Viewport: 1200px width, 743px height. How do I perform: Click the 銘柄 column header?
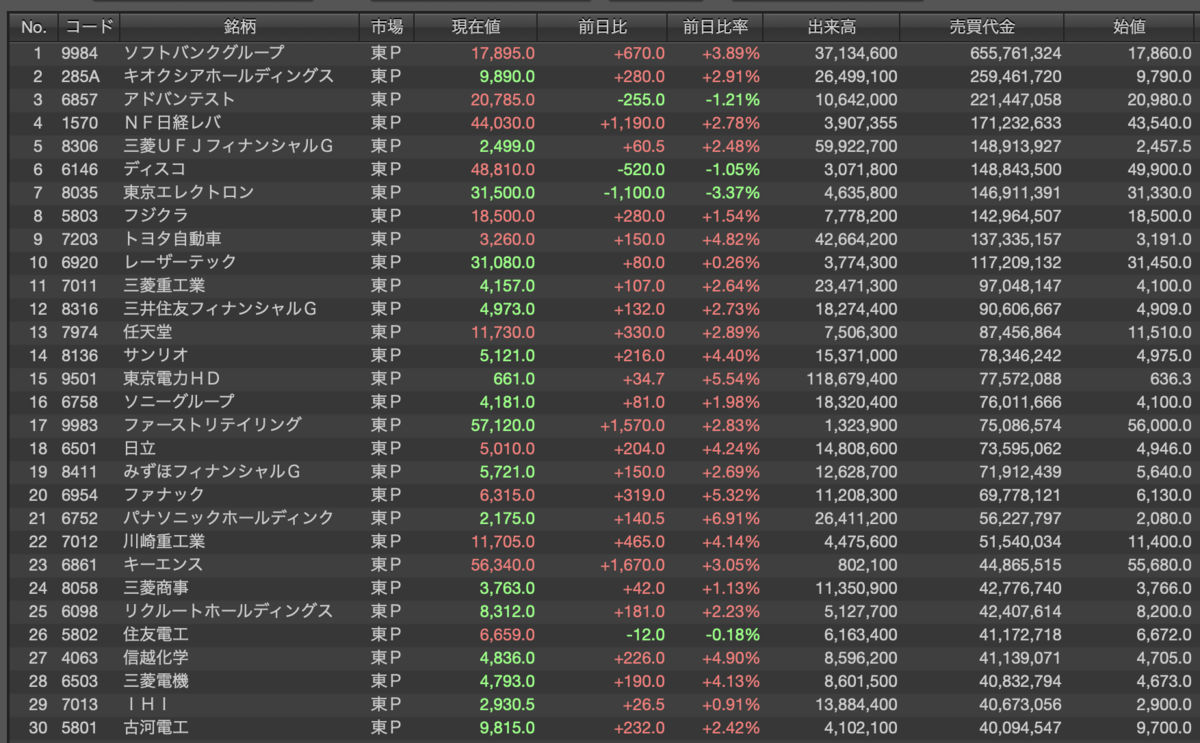[240, 27]
